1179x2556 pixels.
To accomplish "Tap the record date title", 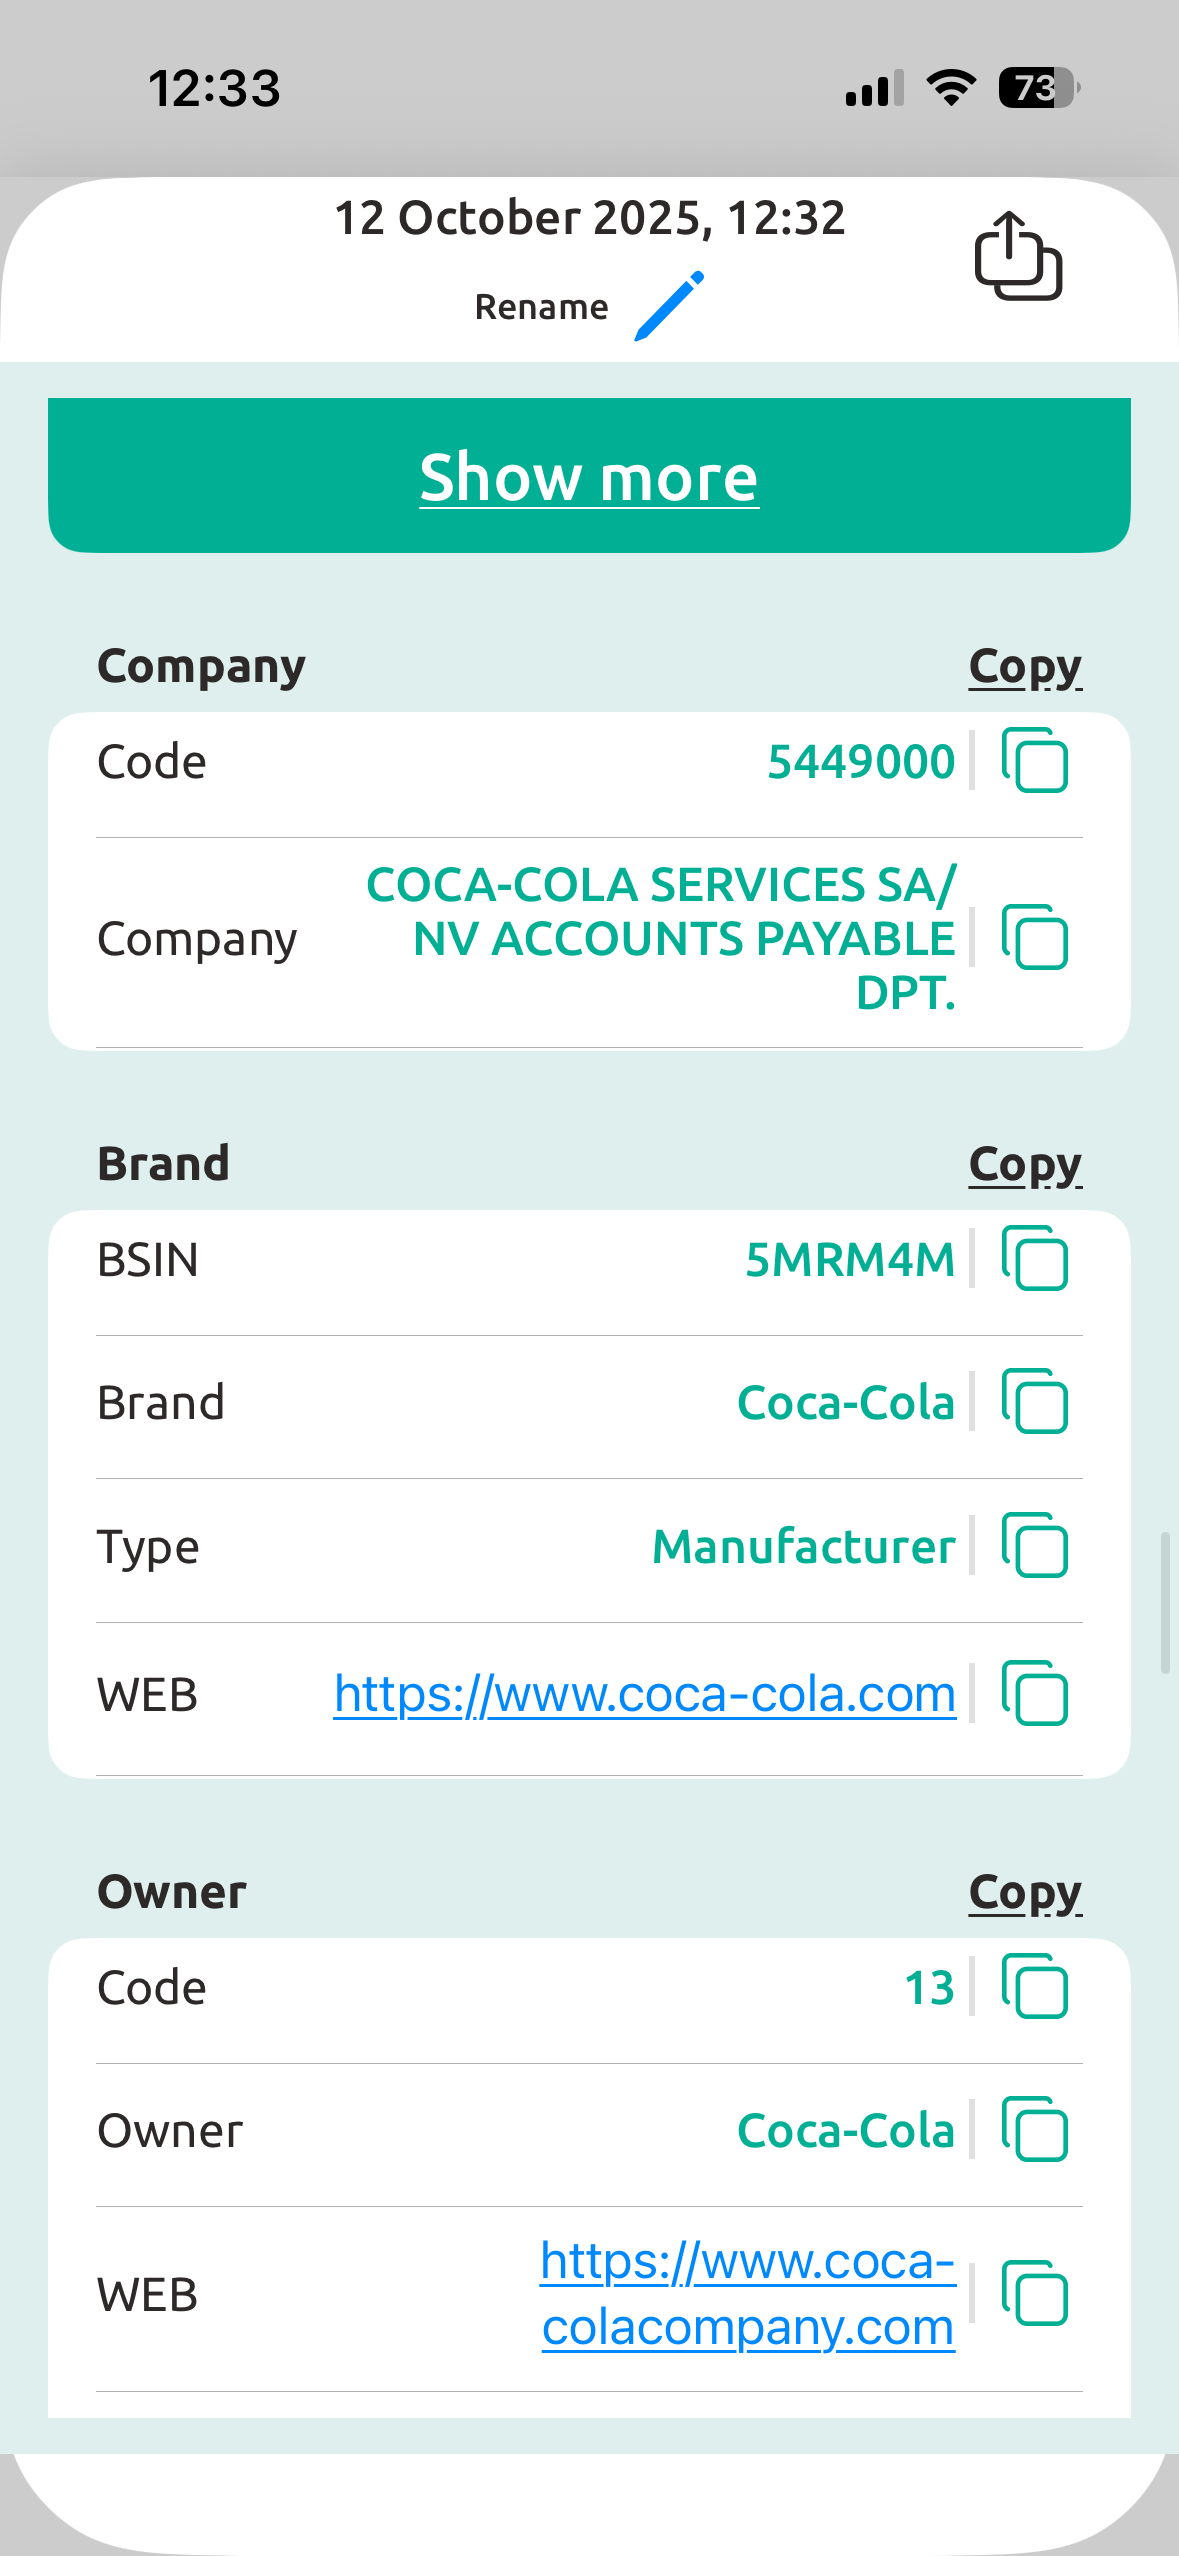I will (x=589, y=218).
